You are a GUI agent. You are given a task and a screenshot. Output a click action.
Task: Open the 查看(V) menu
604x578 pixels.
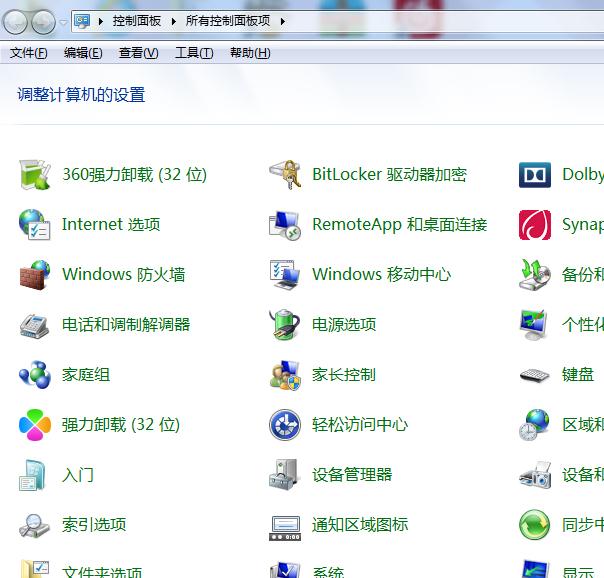tap(138, 53)
